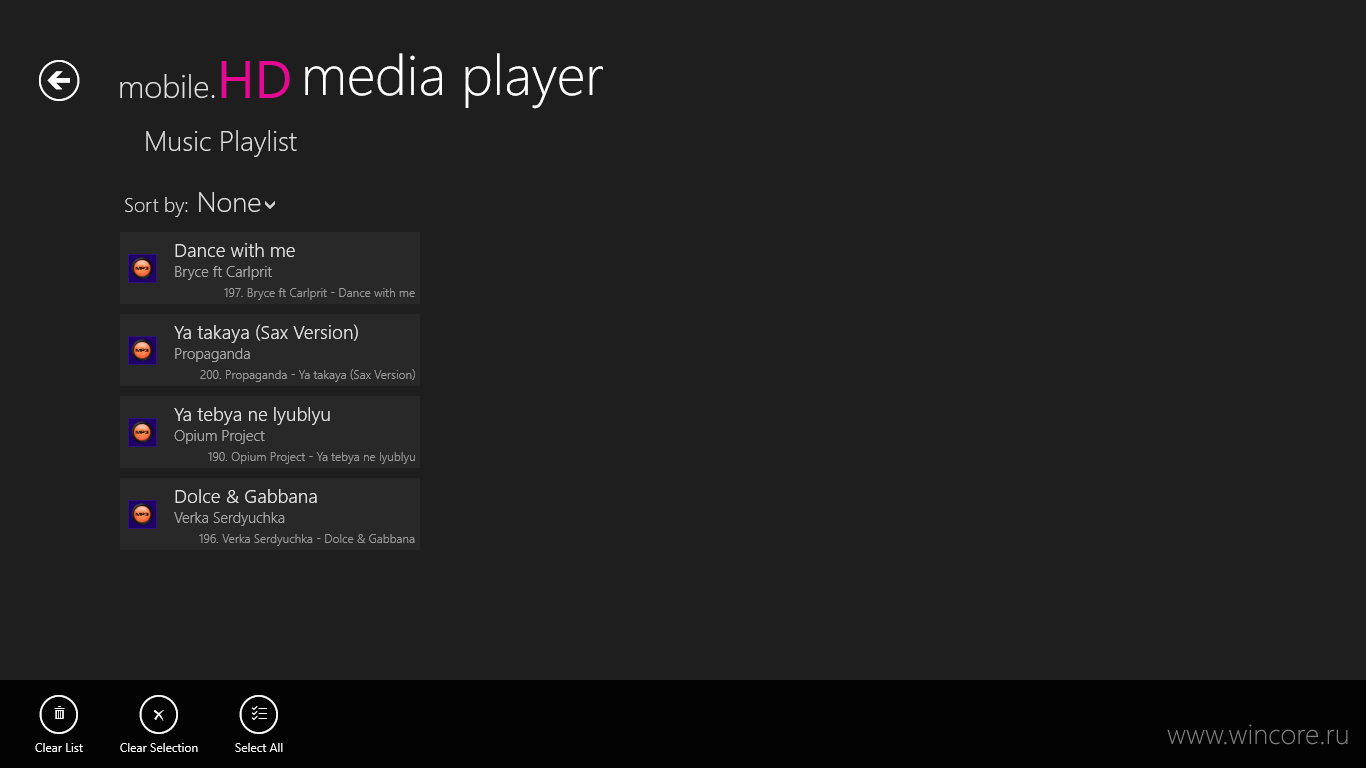Click the Clear Selection X icon
1366x768 pixels.
(159, 714)
